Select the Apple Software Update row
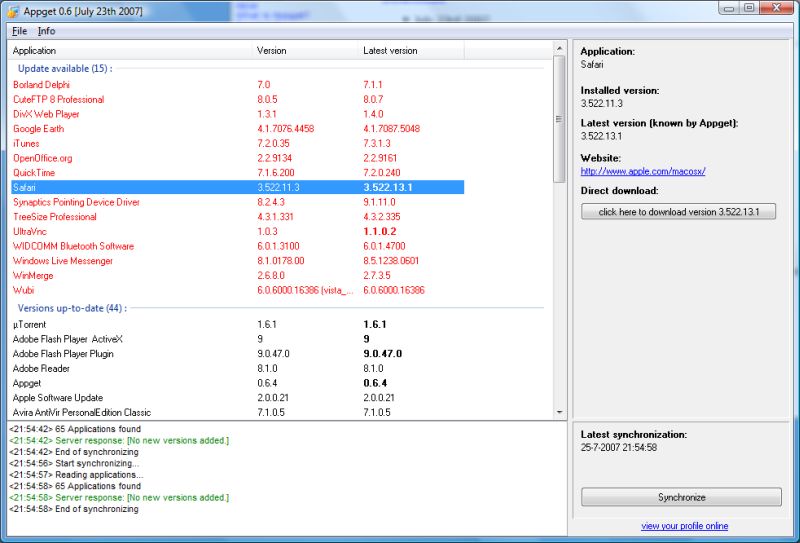 click(x=238, y=398)
